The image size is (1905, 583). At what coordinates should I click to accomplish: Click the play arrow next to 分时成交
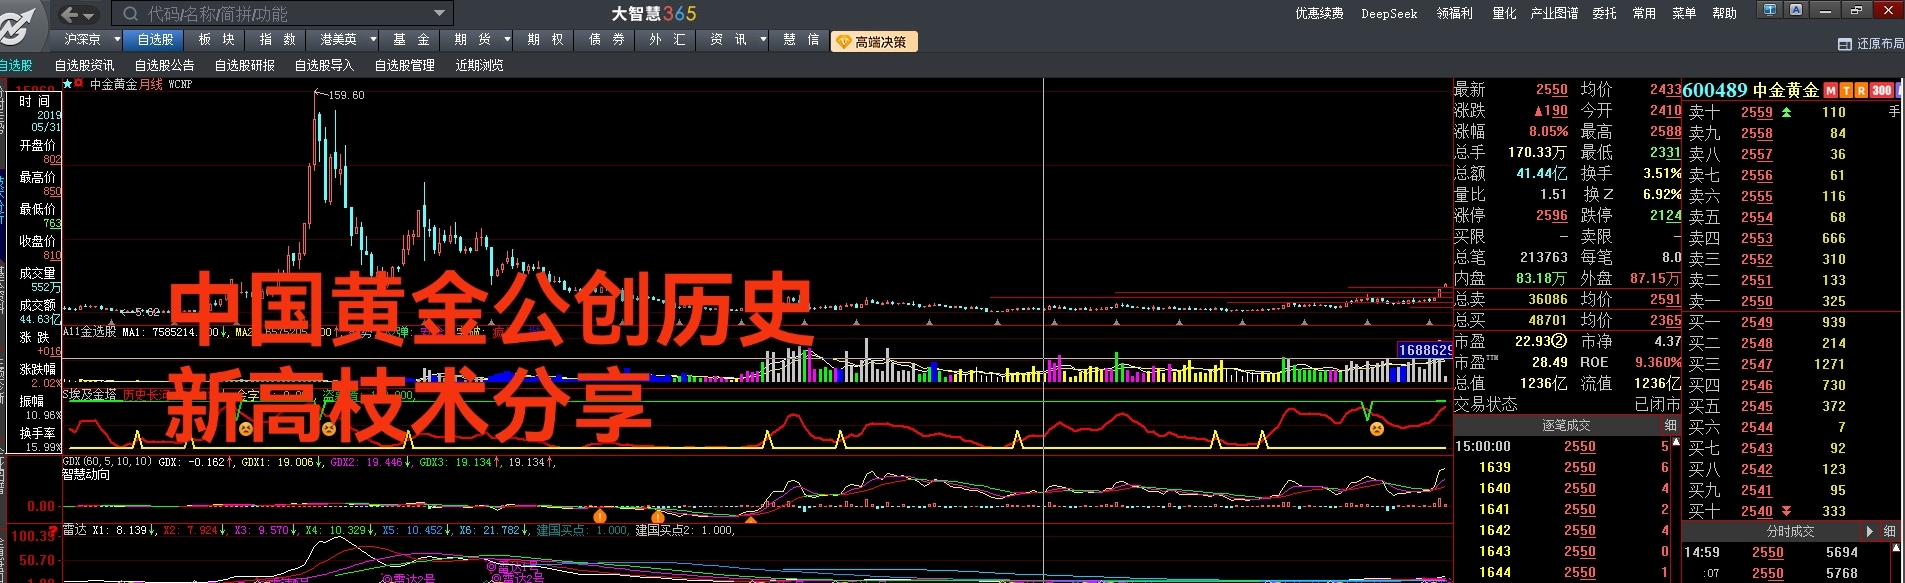pyautogui.click(x=1869, y=532)
